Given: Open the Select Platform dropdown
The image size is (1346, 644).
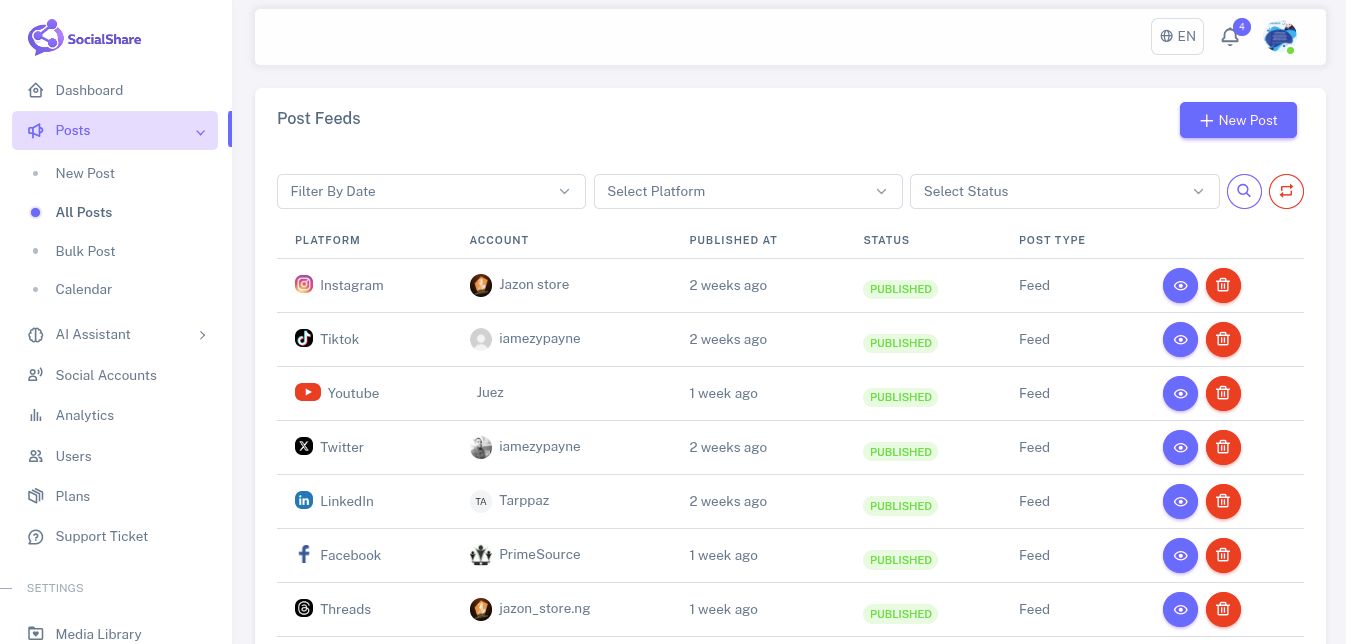Looking at the screenshot, I should pyautogui.click(x=748, y=191).
